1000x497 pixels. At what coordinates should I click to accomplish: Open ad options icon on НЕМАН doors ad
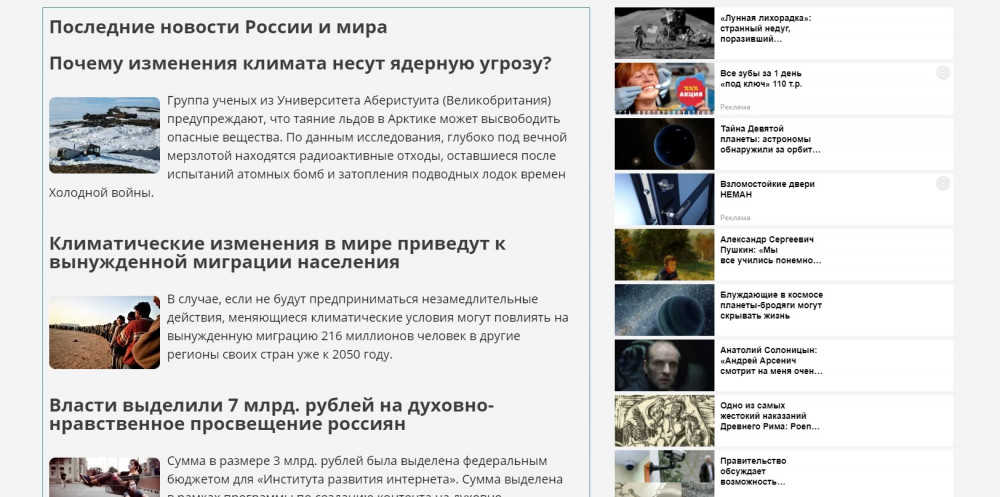[x=943, y=184]
